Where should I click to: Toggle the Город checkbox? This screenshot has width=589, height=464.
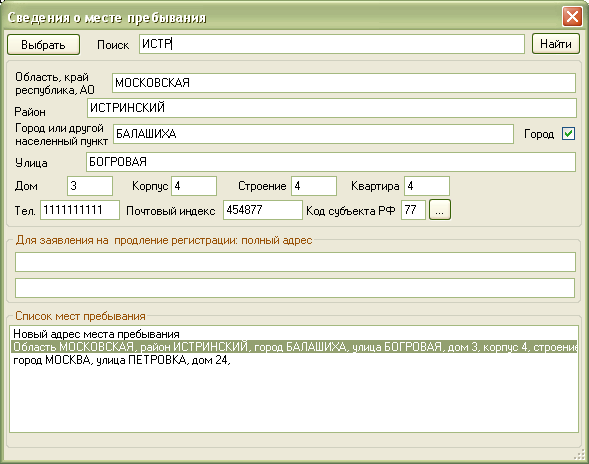(568, 134)
